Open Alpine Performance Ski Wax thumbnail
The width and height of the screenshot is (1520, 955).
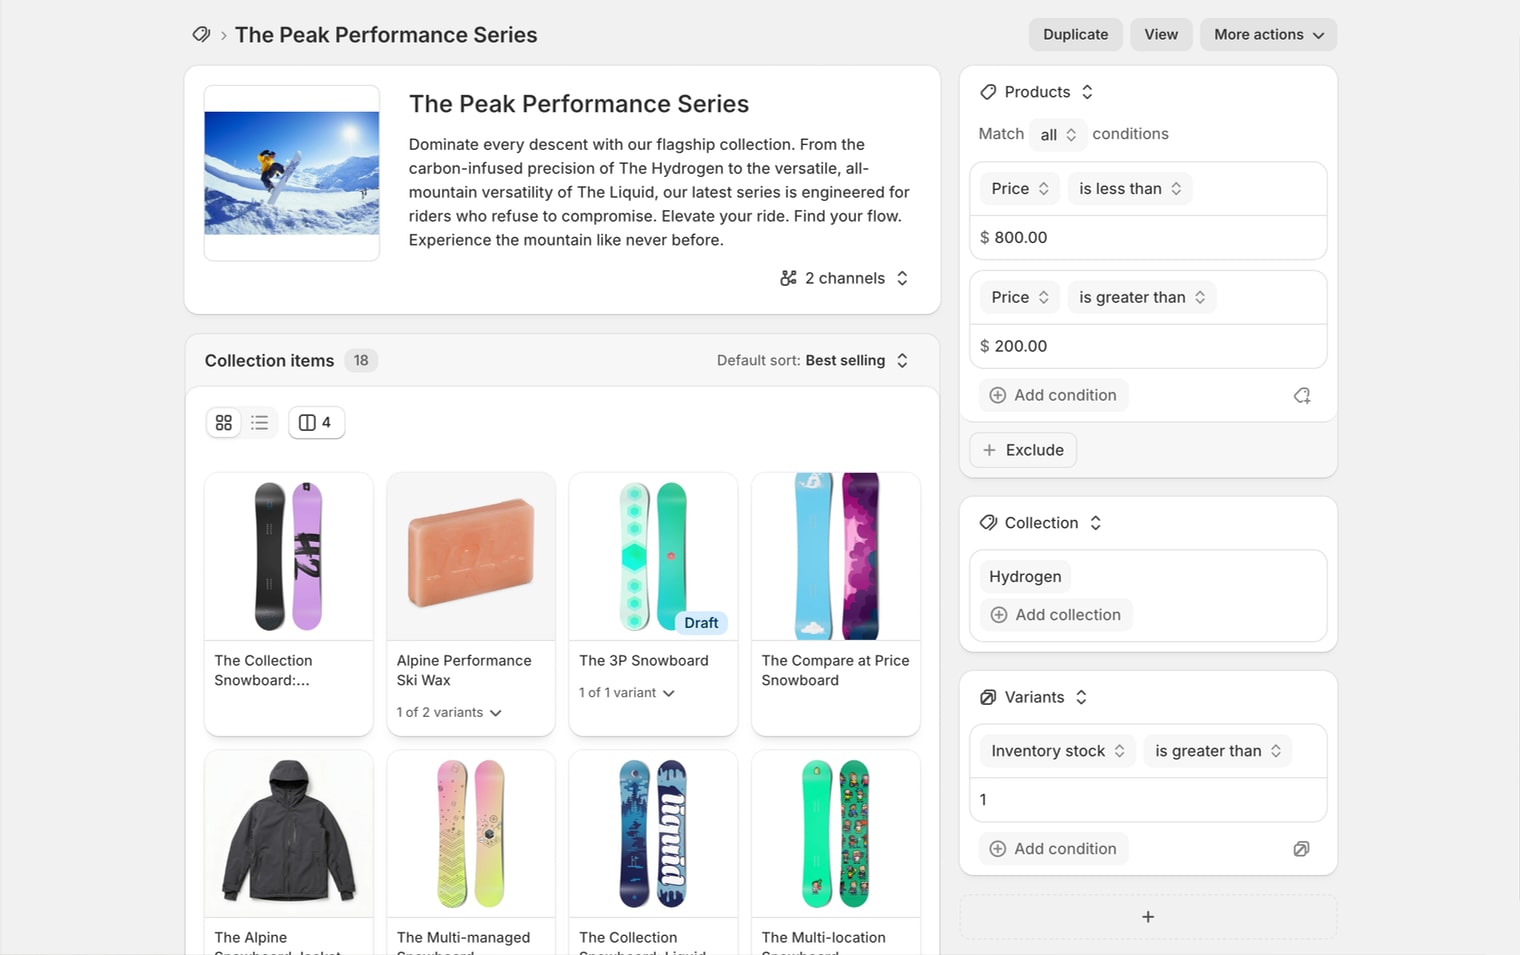pyautogui.click(x=471, y=556)
